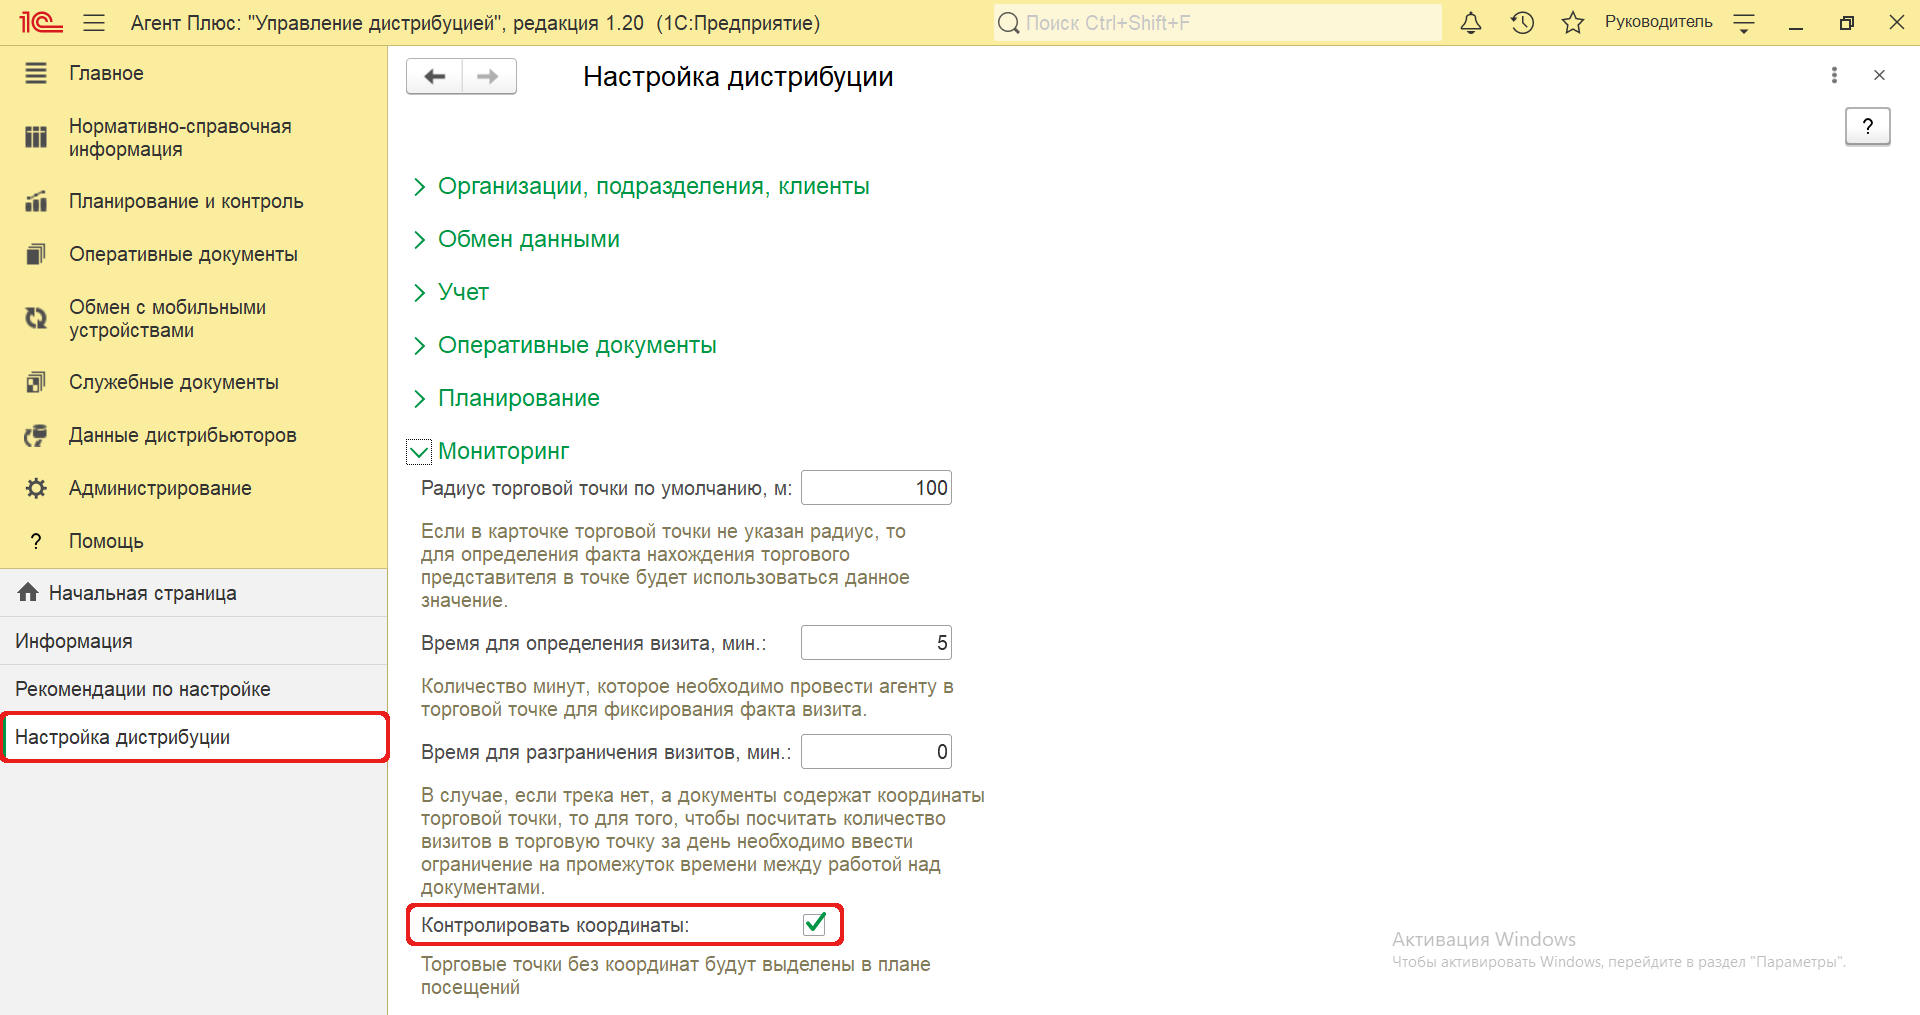Click Руководитель user name
This screenshot has height=1015, width=1920.
pos(1658,22)
